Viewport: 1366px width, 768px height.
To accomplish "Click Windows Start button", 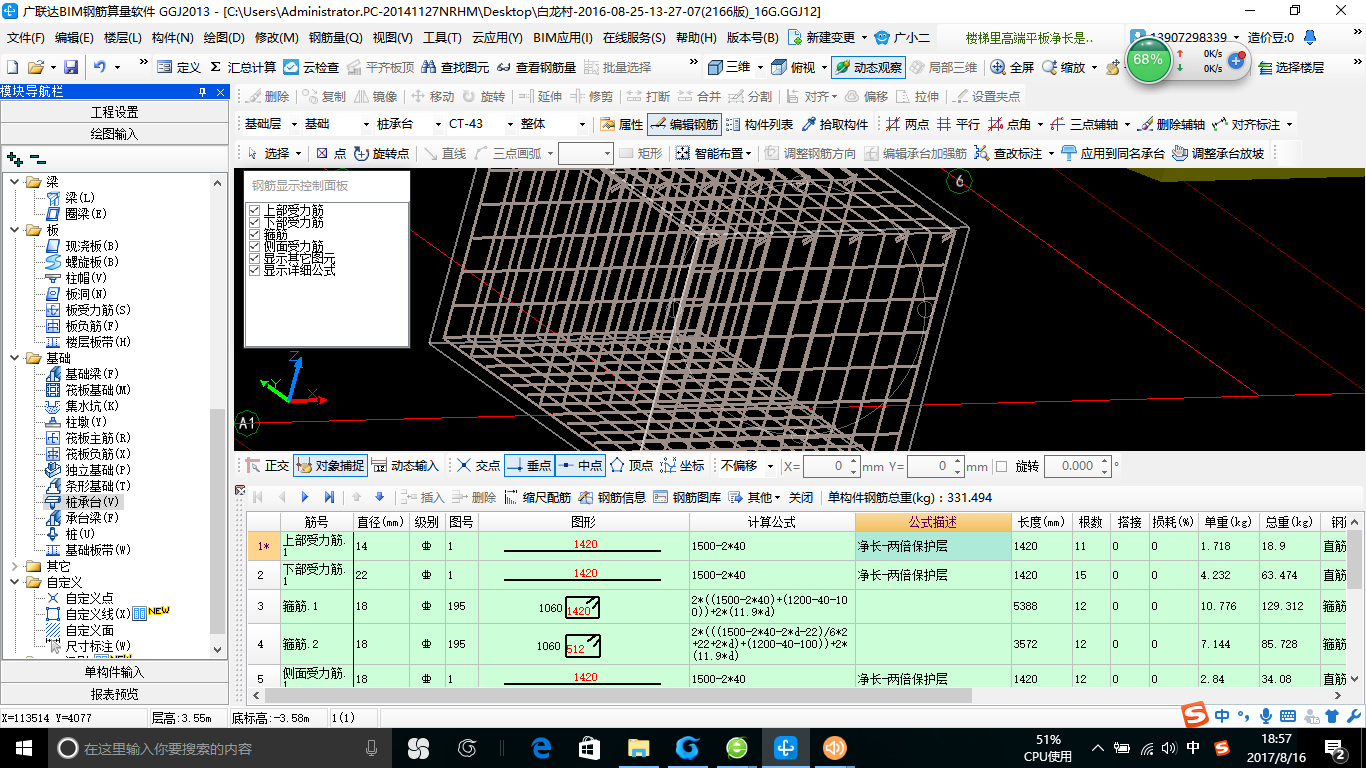I will (22, 747).
